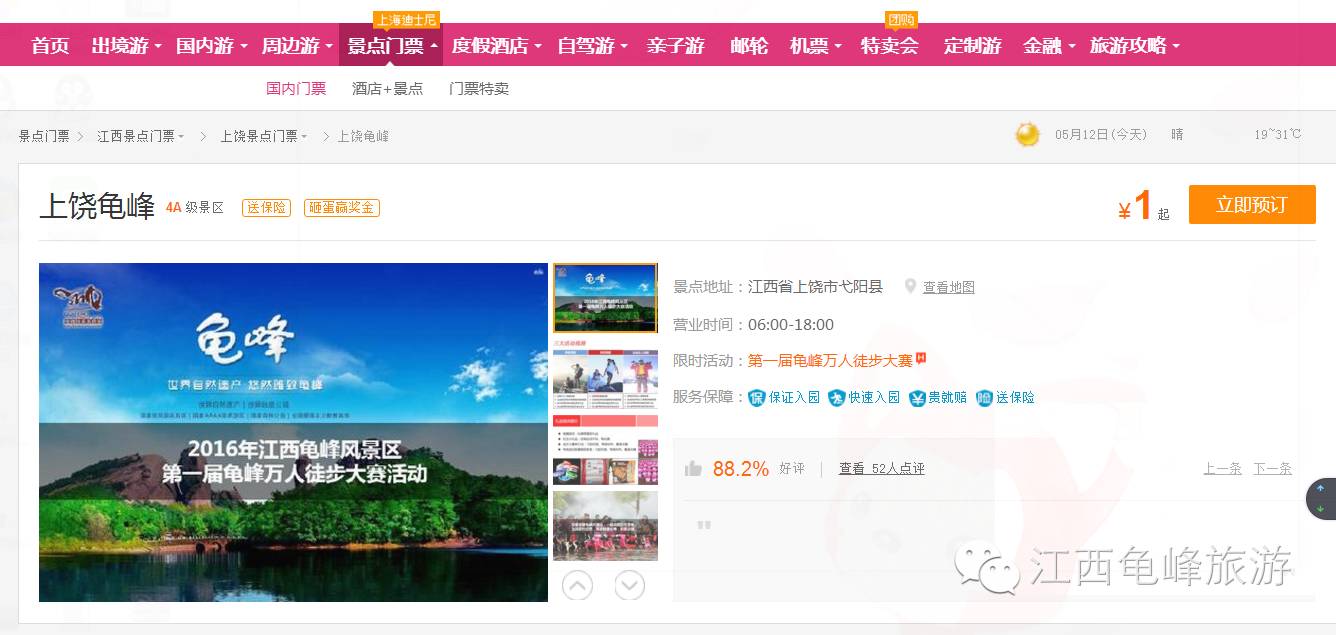Expand the 出境游 navigation dropdown

126,46
